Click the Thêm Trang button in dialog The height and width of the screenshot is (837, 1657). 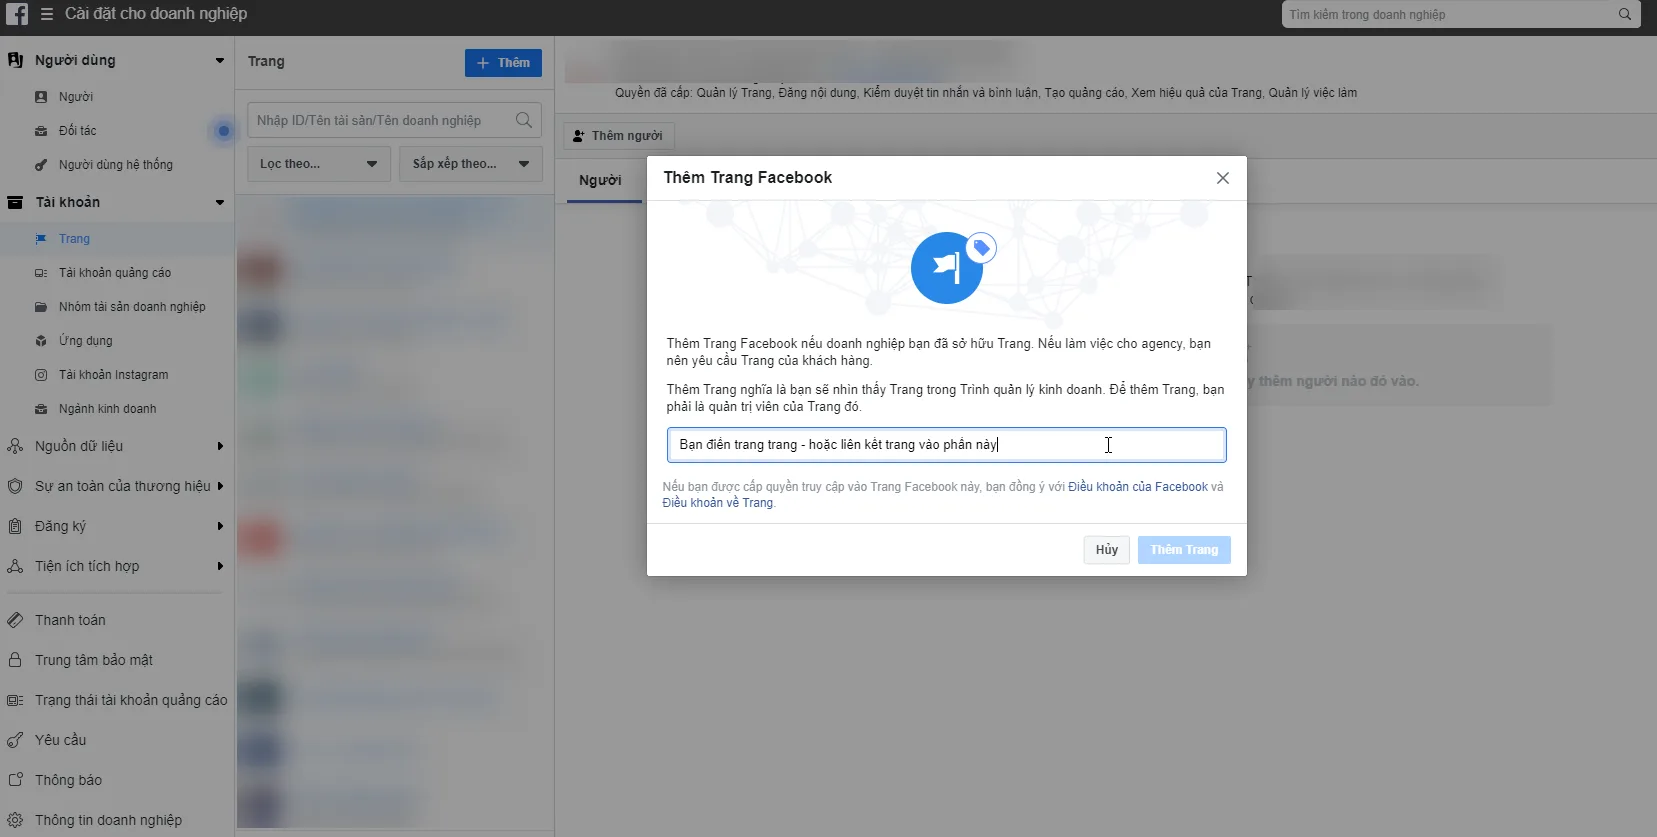[x=1184, y=550]
